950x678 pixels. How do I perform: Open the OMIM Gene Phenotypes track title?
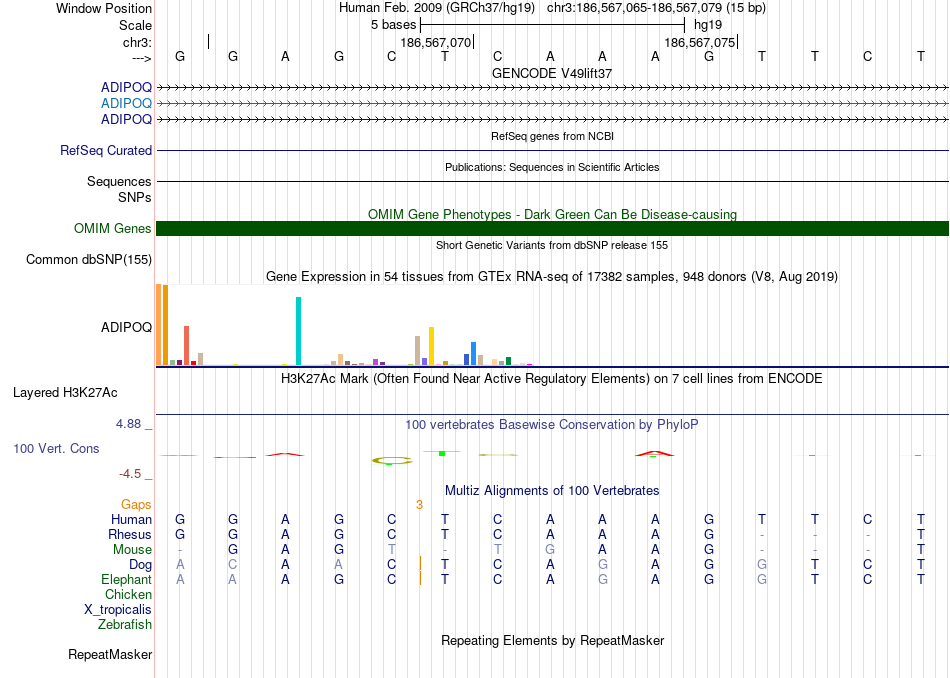[552, 214]
